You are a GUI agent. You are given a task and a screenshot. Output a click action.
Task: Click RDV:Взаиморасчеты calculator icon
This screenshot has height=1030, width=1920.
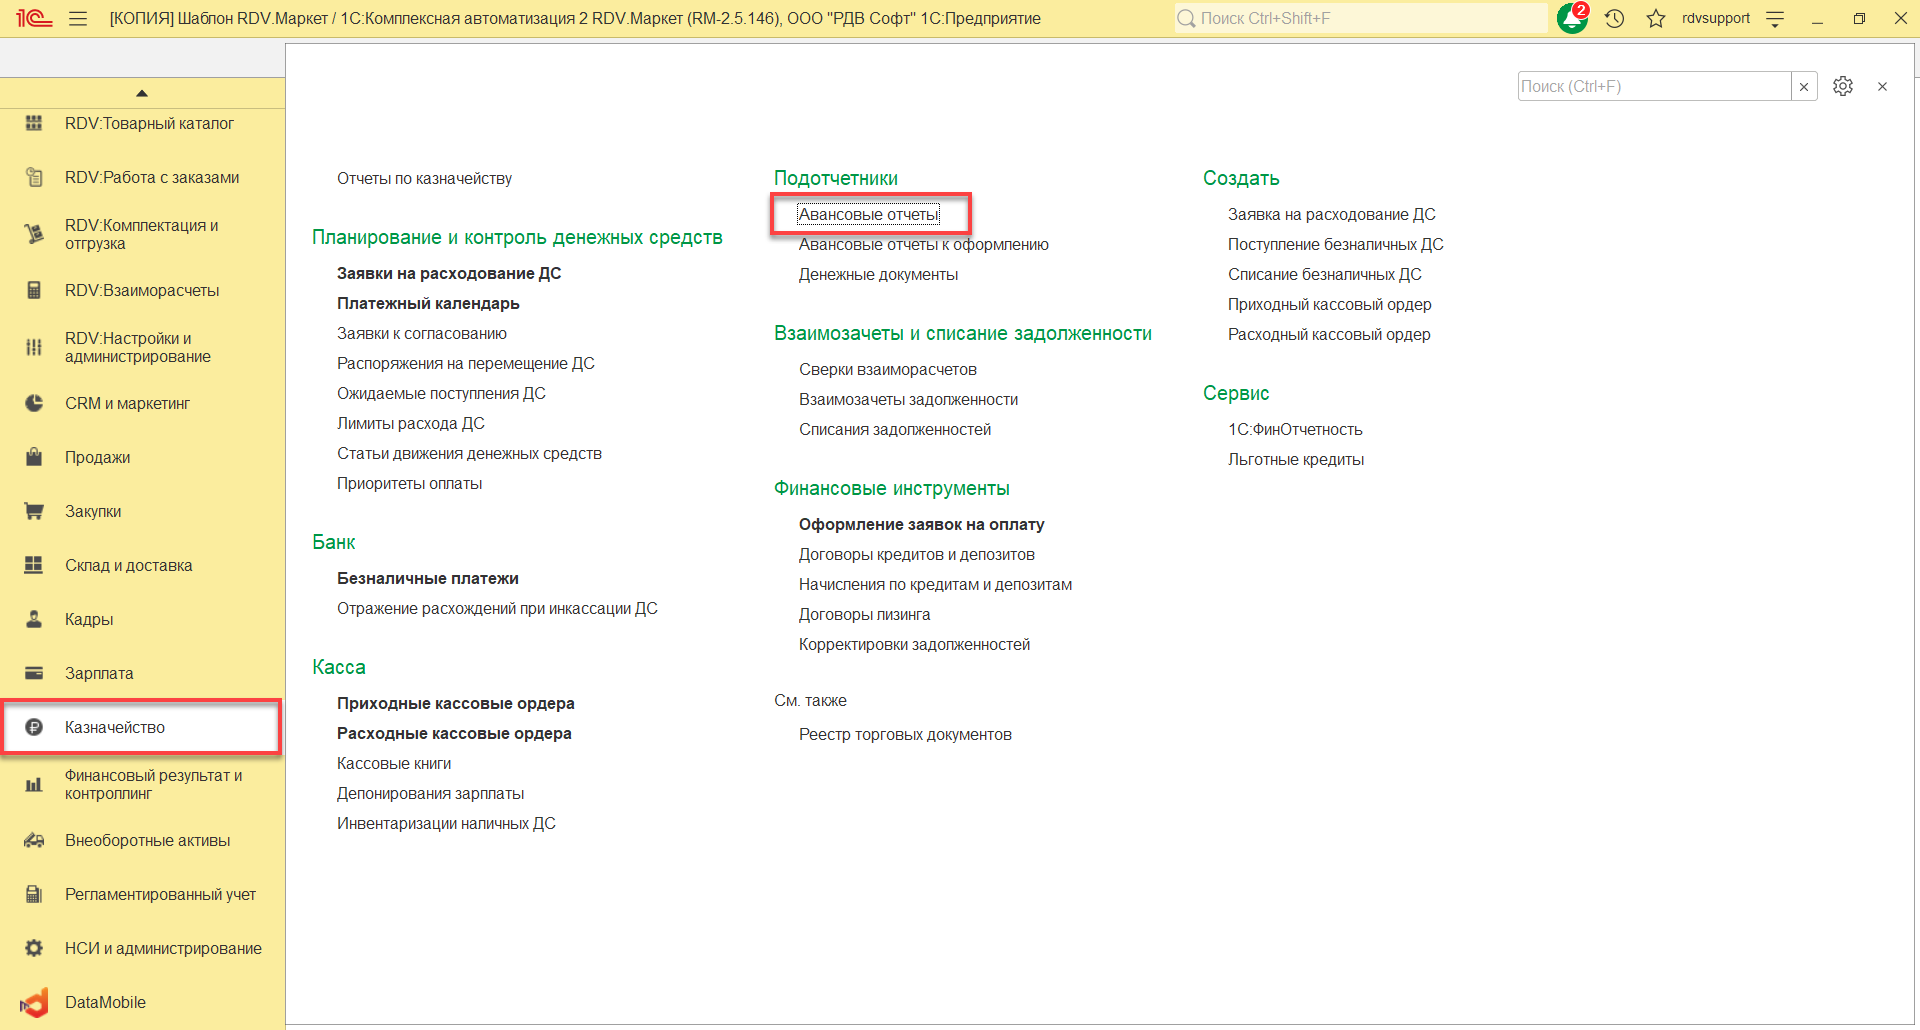coord(34,290)
